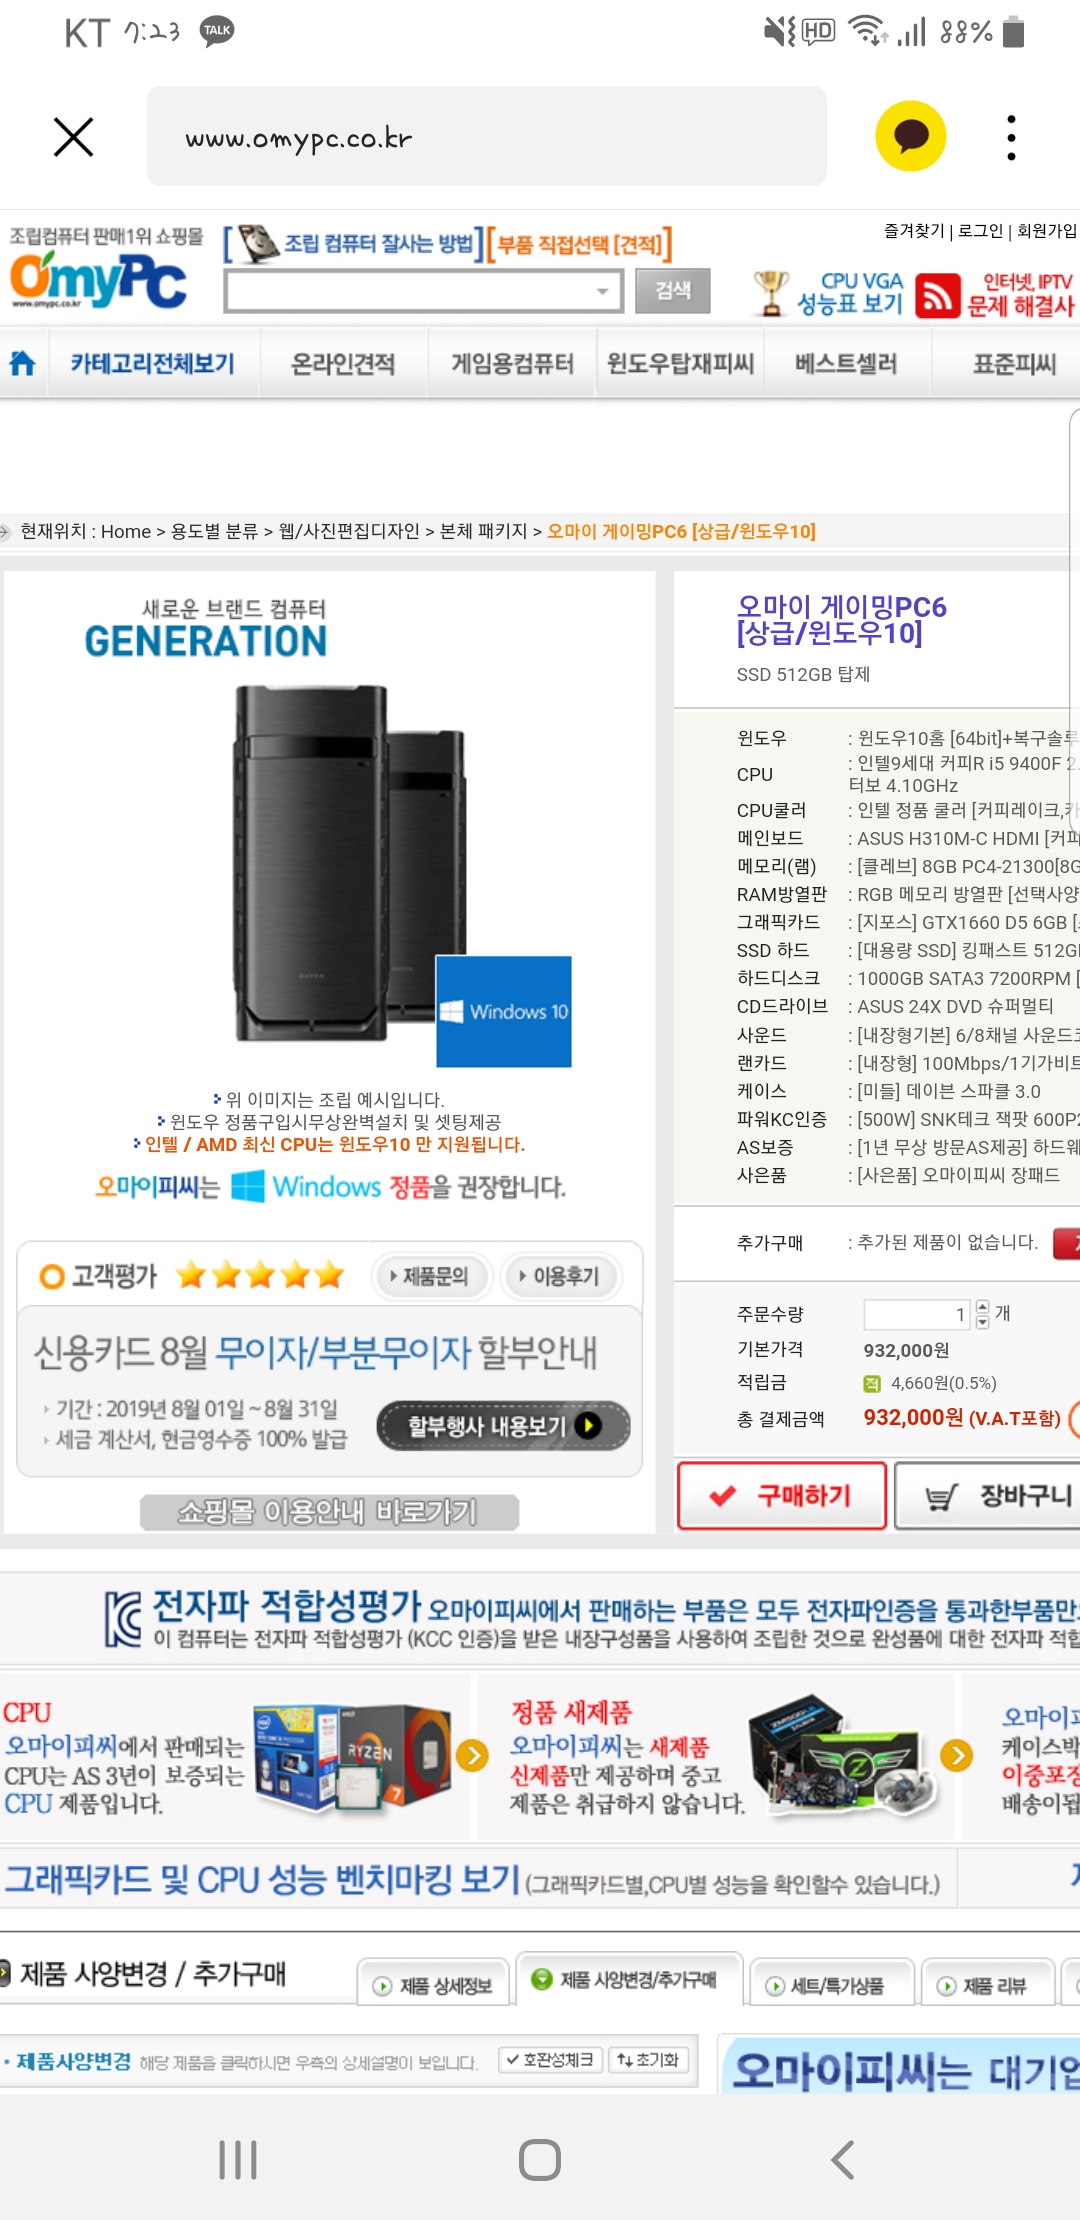This screenshot has width=1080, height=2220.
Task: Select the 제품 상세정보 tab option
Action: point(433,1985)
